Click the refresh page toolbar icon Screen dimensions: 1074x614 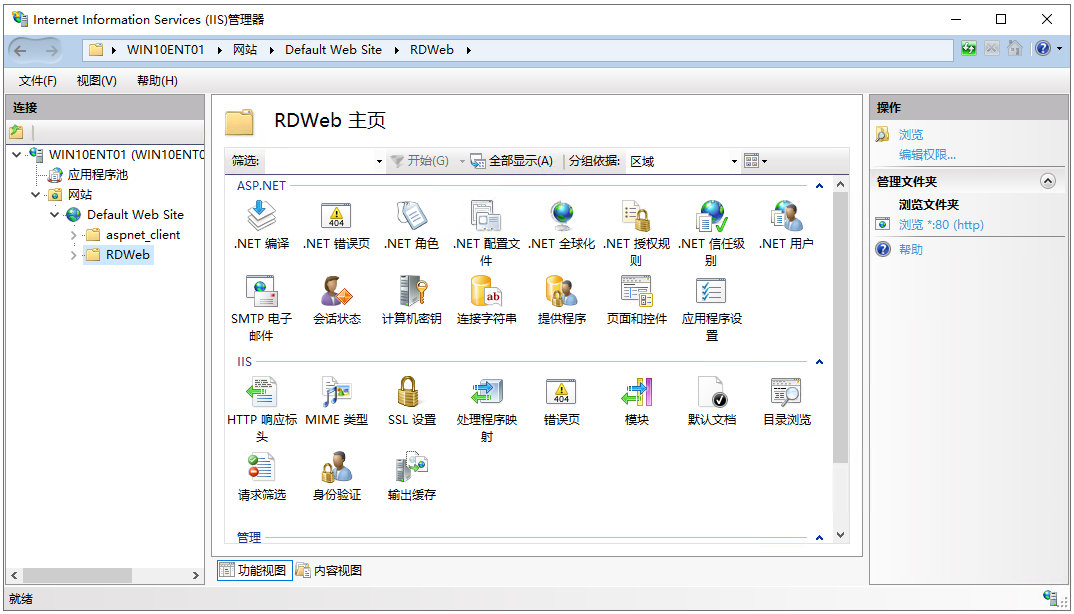click(969, 49)
